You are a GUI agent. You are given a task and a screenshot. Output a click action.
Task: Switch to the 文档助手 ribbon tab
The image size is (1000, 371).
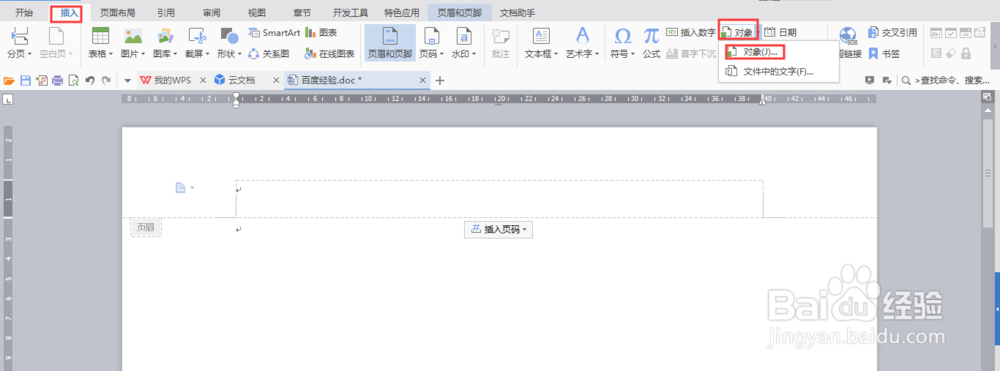pyautogui.click(x=517, y=12)
